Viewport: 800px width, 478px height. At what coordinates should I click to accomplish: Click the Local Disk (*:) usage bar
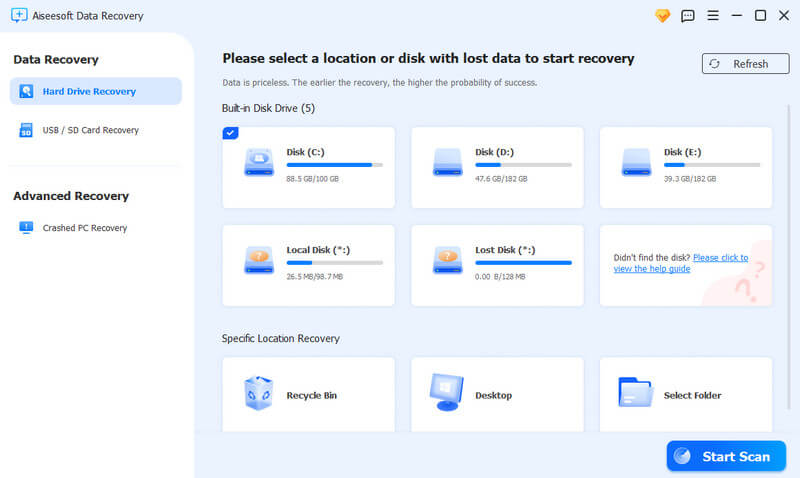coord(335,263)
